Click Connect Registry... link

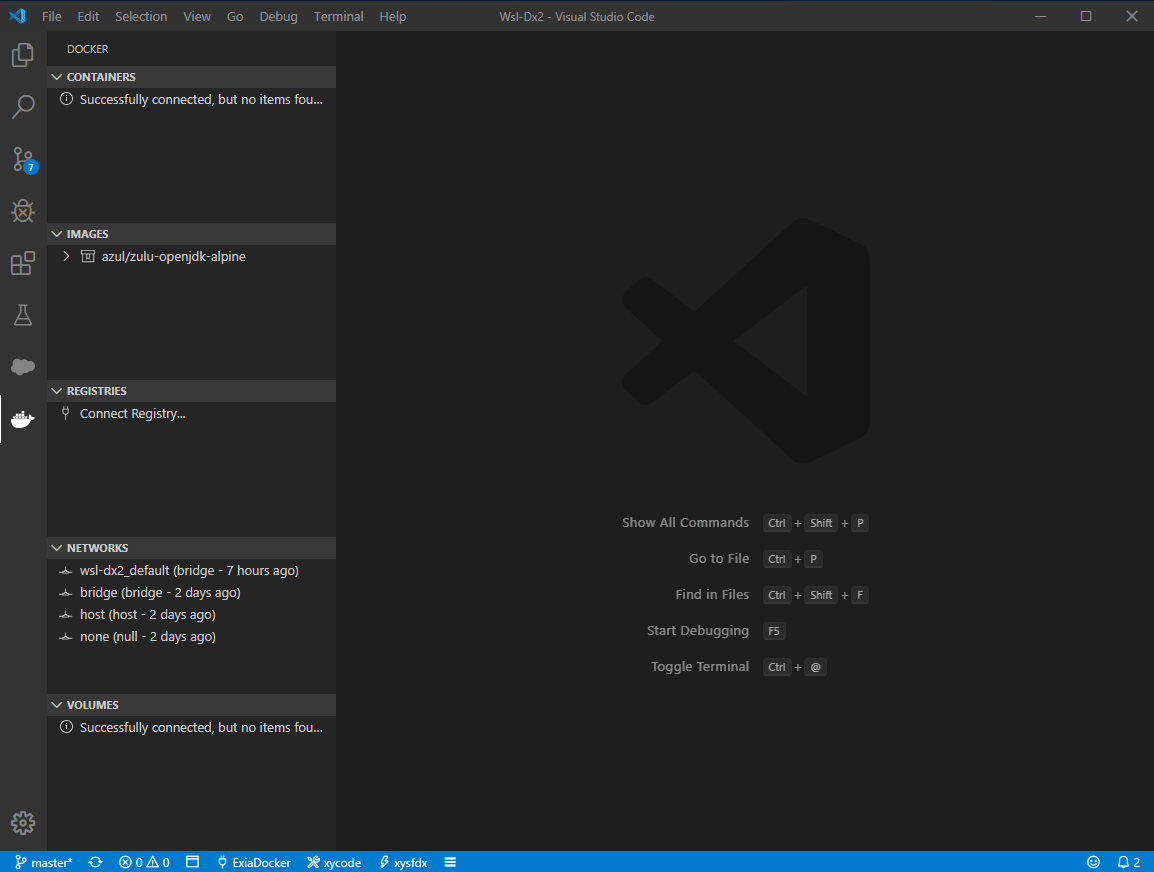pos(132,414)
